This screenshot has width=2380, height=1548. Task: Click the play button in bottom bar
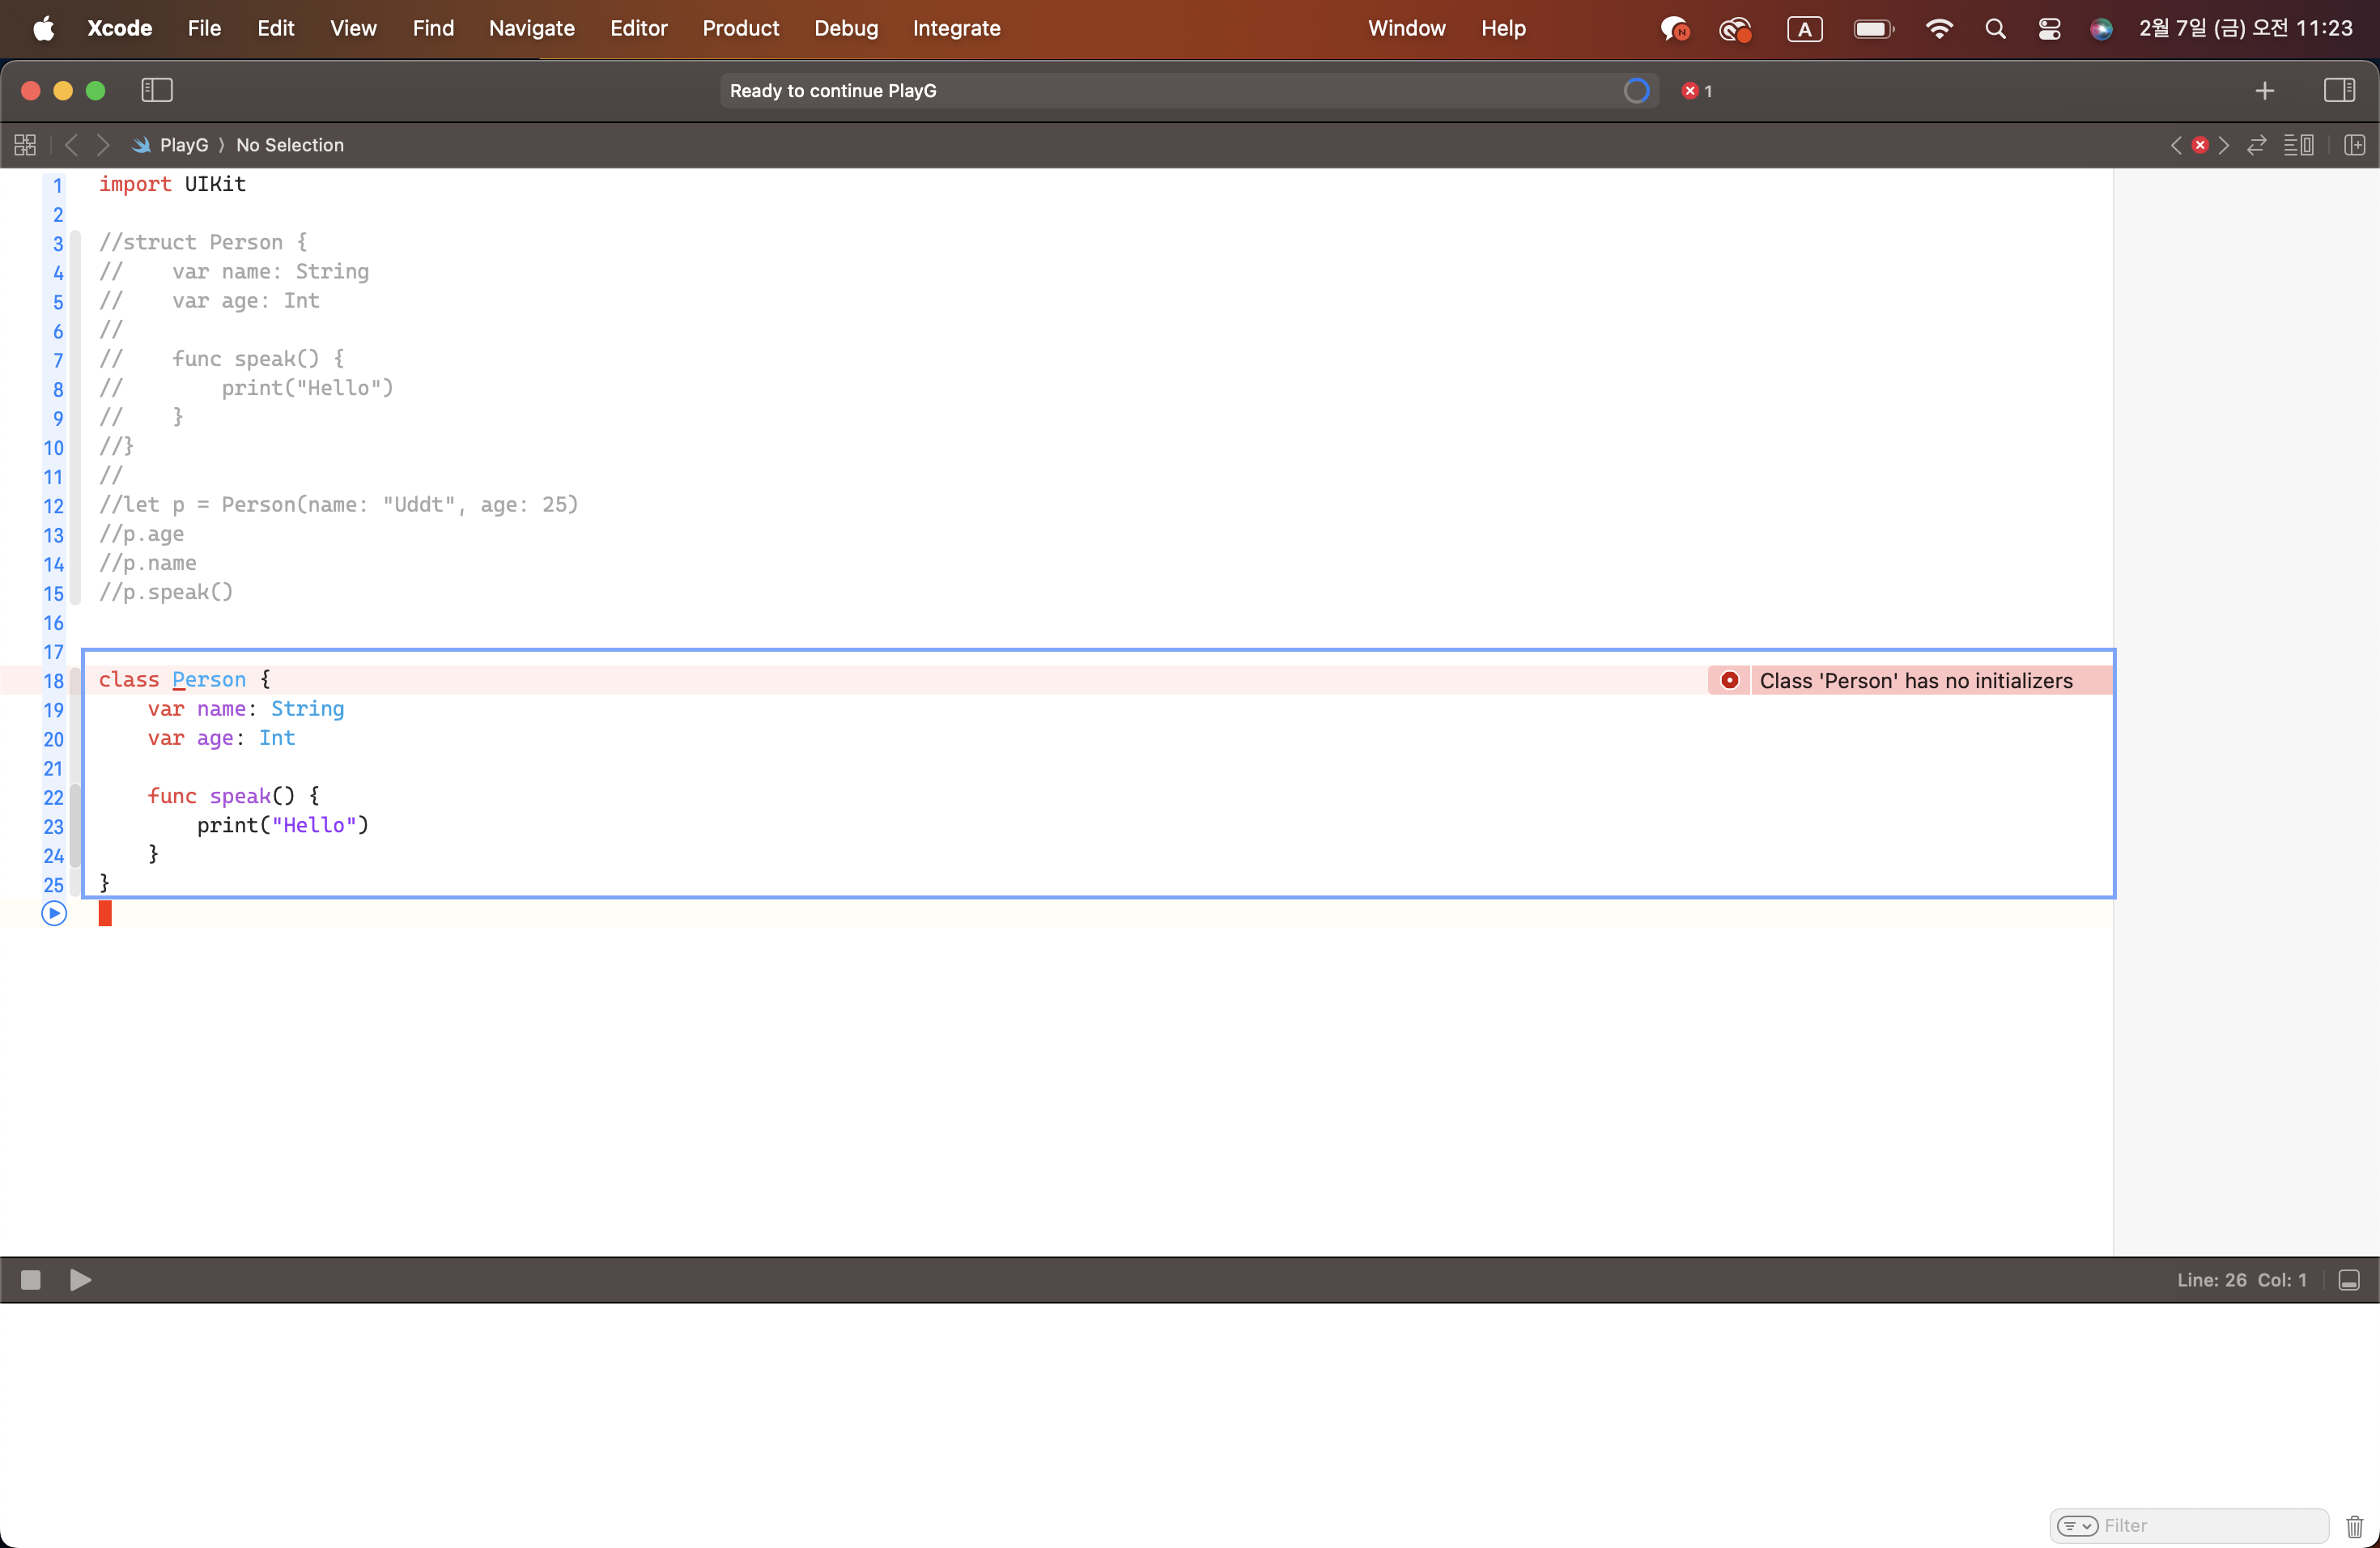pos(80,1280)
